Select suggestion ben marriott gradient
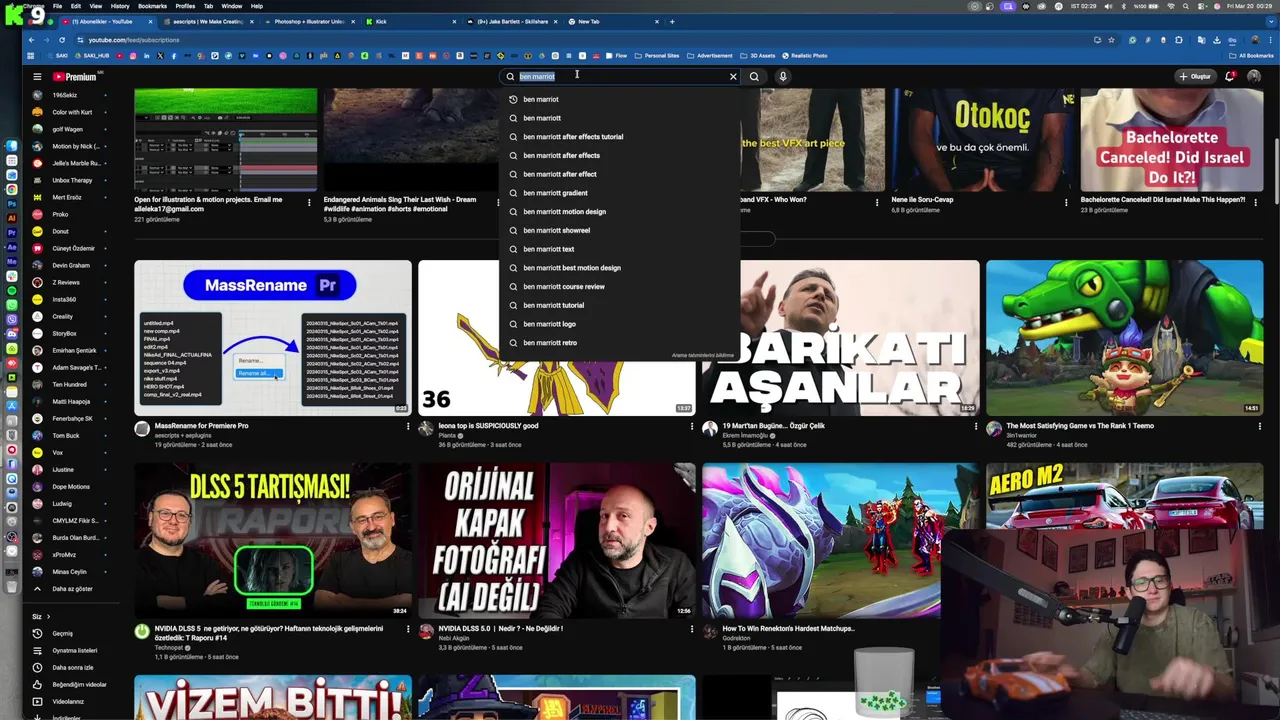 [x=620, y=193]
